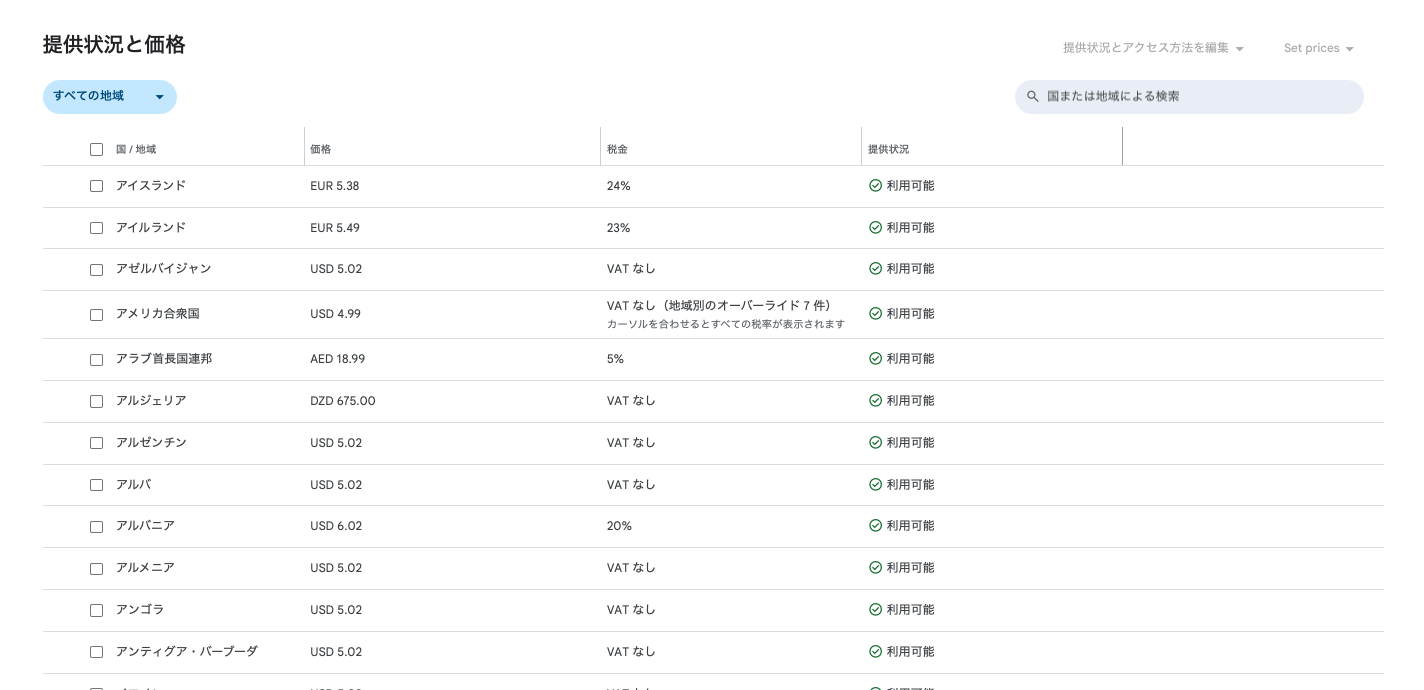
Task: Click availability check icon for アイスランド
Action: point(875,186)
